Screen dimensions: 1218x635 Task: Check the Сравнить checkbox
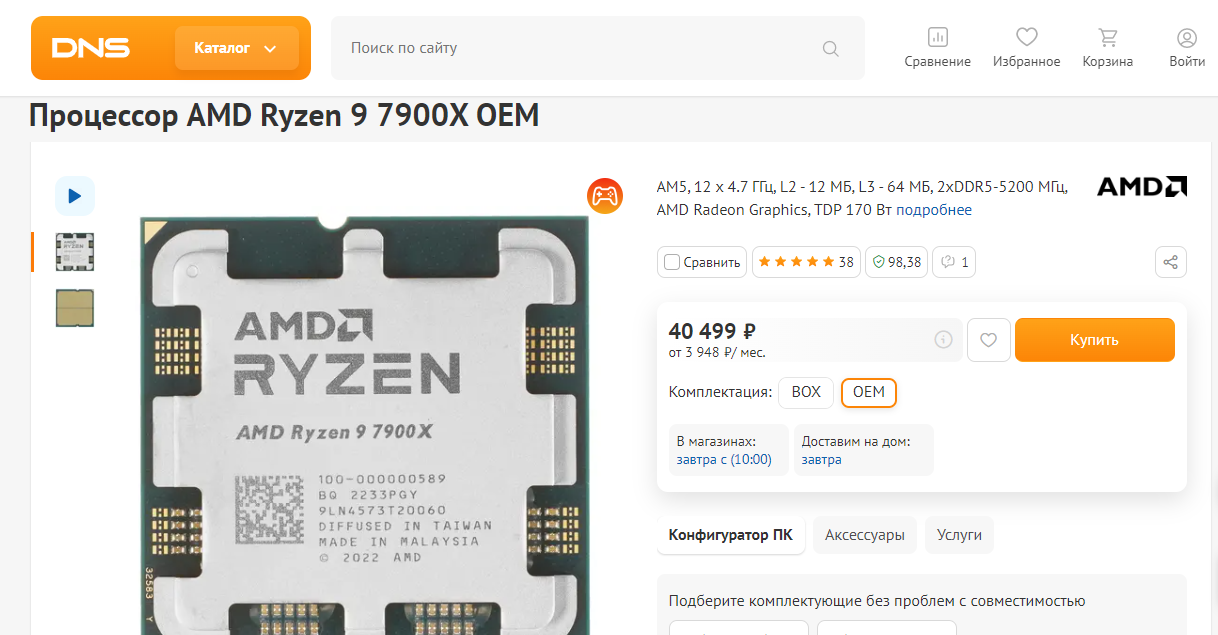(672, 262)
